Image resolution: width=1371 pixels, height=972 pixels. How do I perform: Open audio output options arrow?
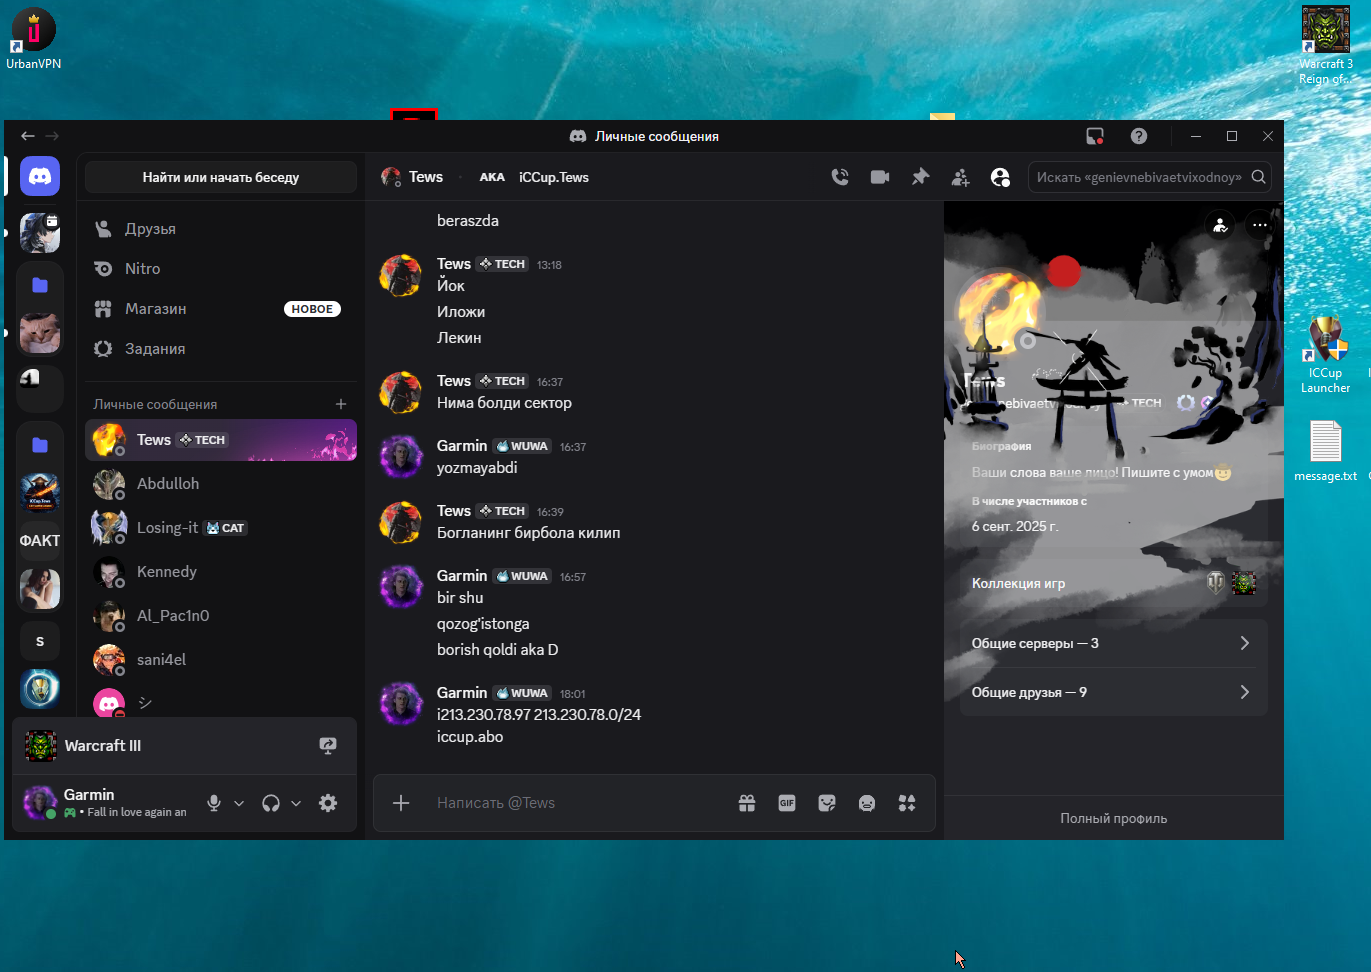[x=296, y=803]
